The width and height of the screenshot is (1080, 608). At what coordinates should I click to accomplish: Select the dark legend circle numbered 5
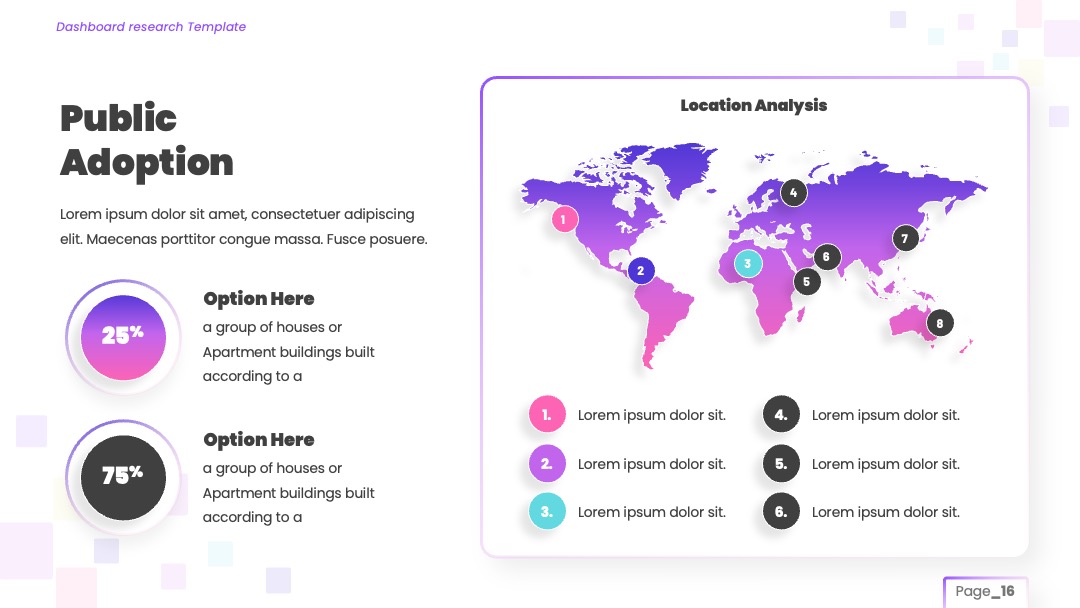[781, 463]
